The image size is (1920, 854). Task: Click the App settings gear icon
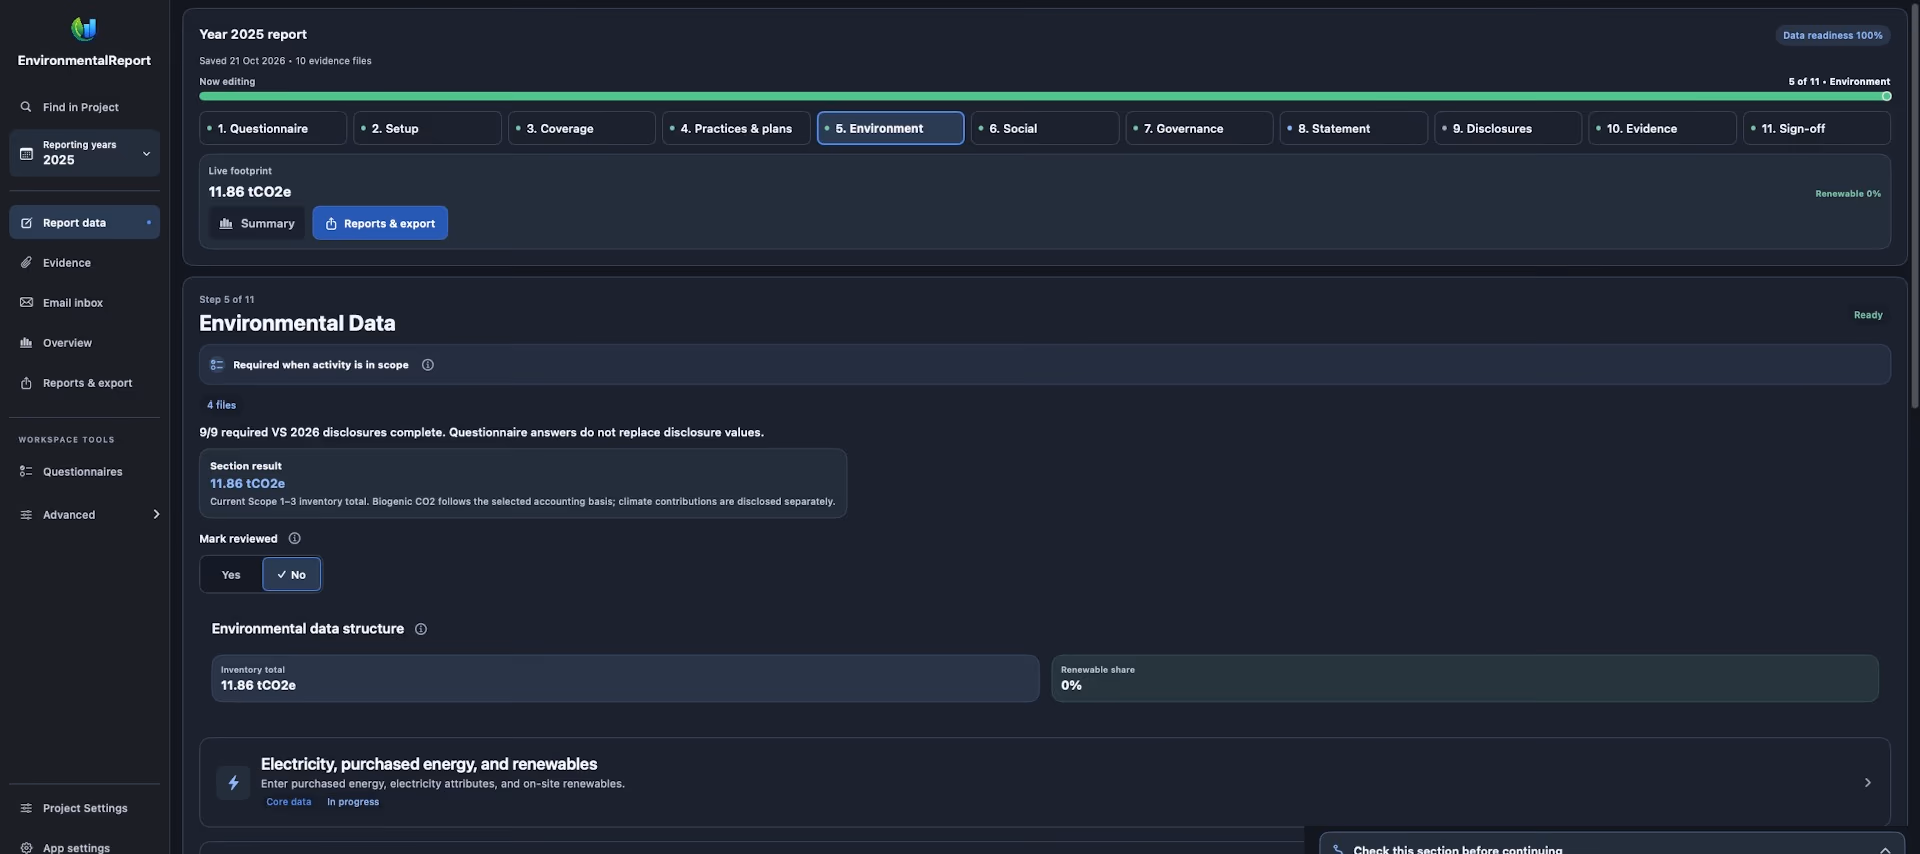(26, 848)
